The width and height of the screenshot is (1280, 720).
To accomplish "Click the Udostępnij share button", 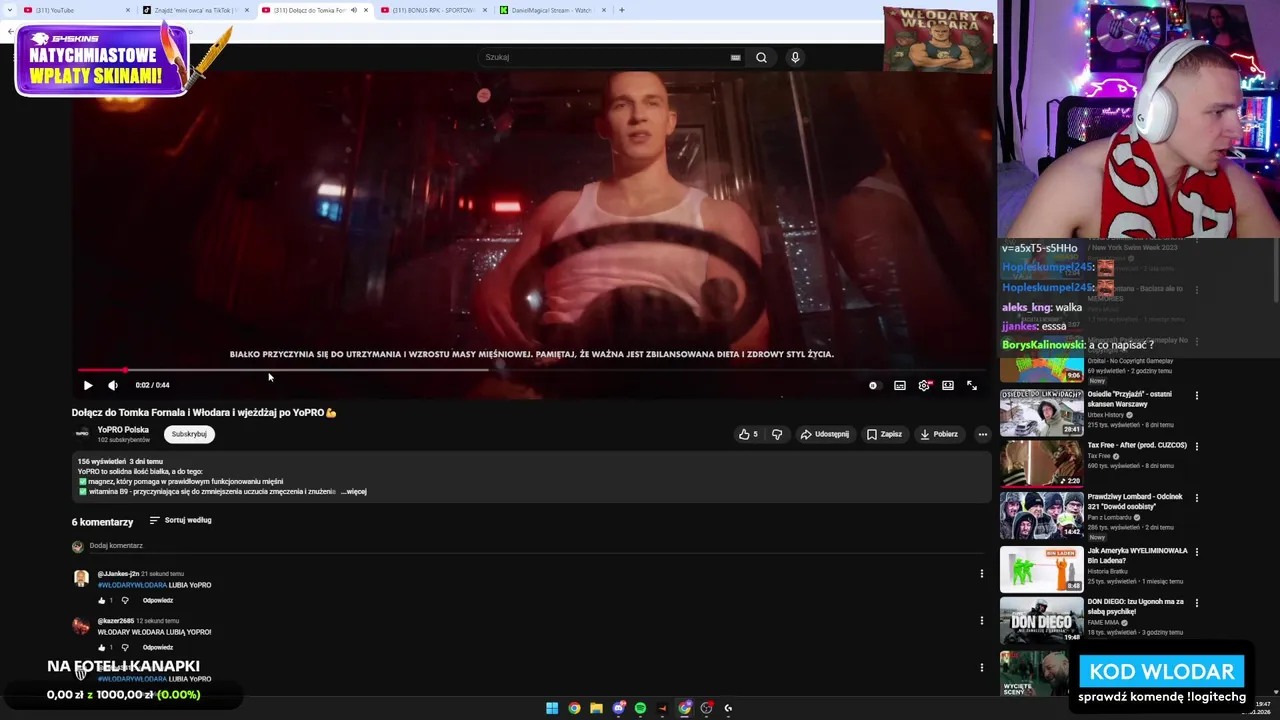I will (824, 434).
